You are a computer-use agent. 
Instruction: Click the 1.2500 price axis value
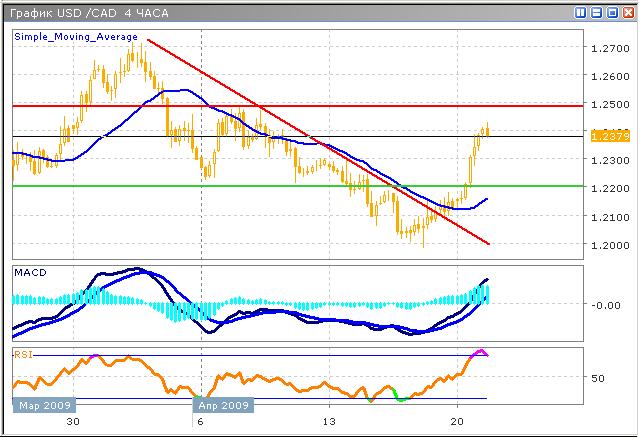[x=610, y=104]
